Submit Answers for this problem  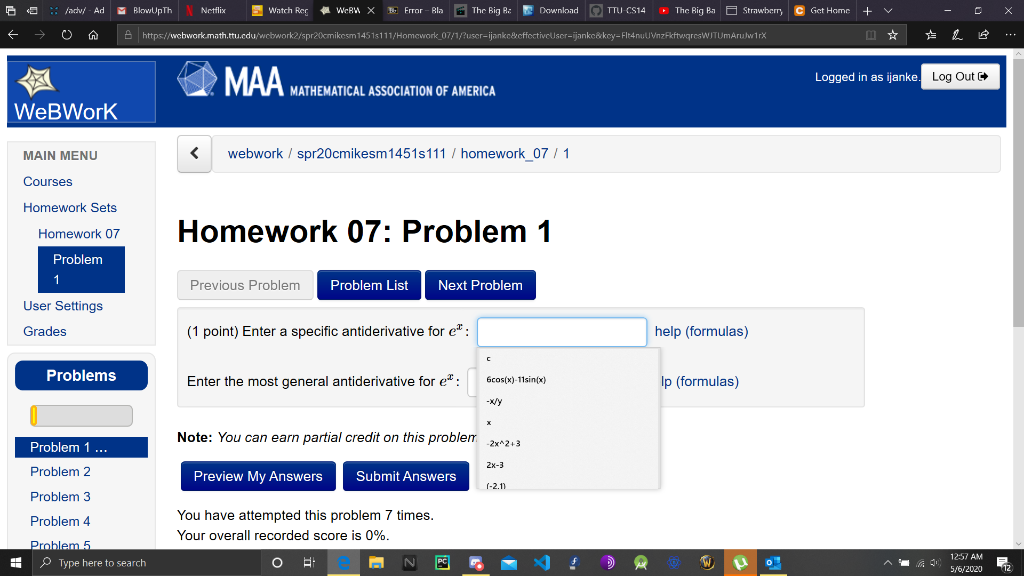coord(406,476)
